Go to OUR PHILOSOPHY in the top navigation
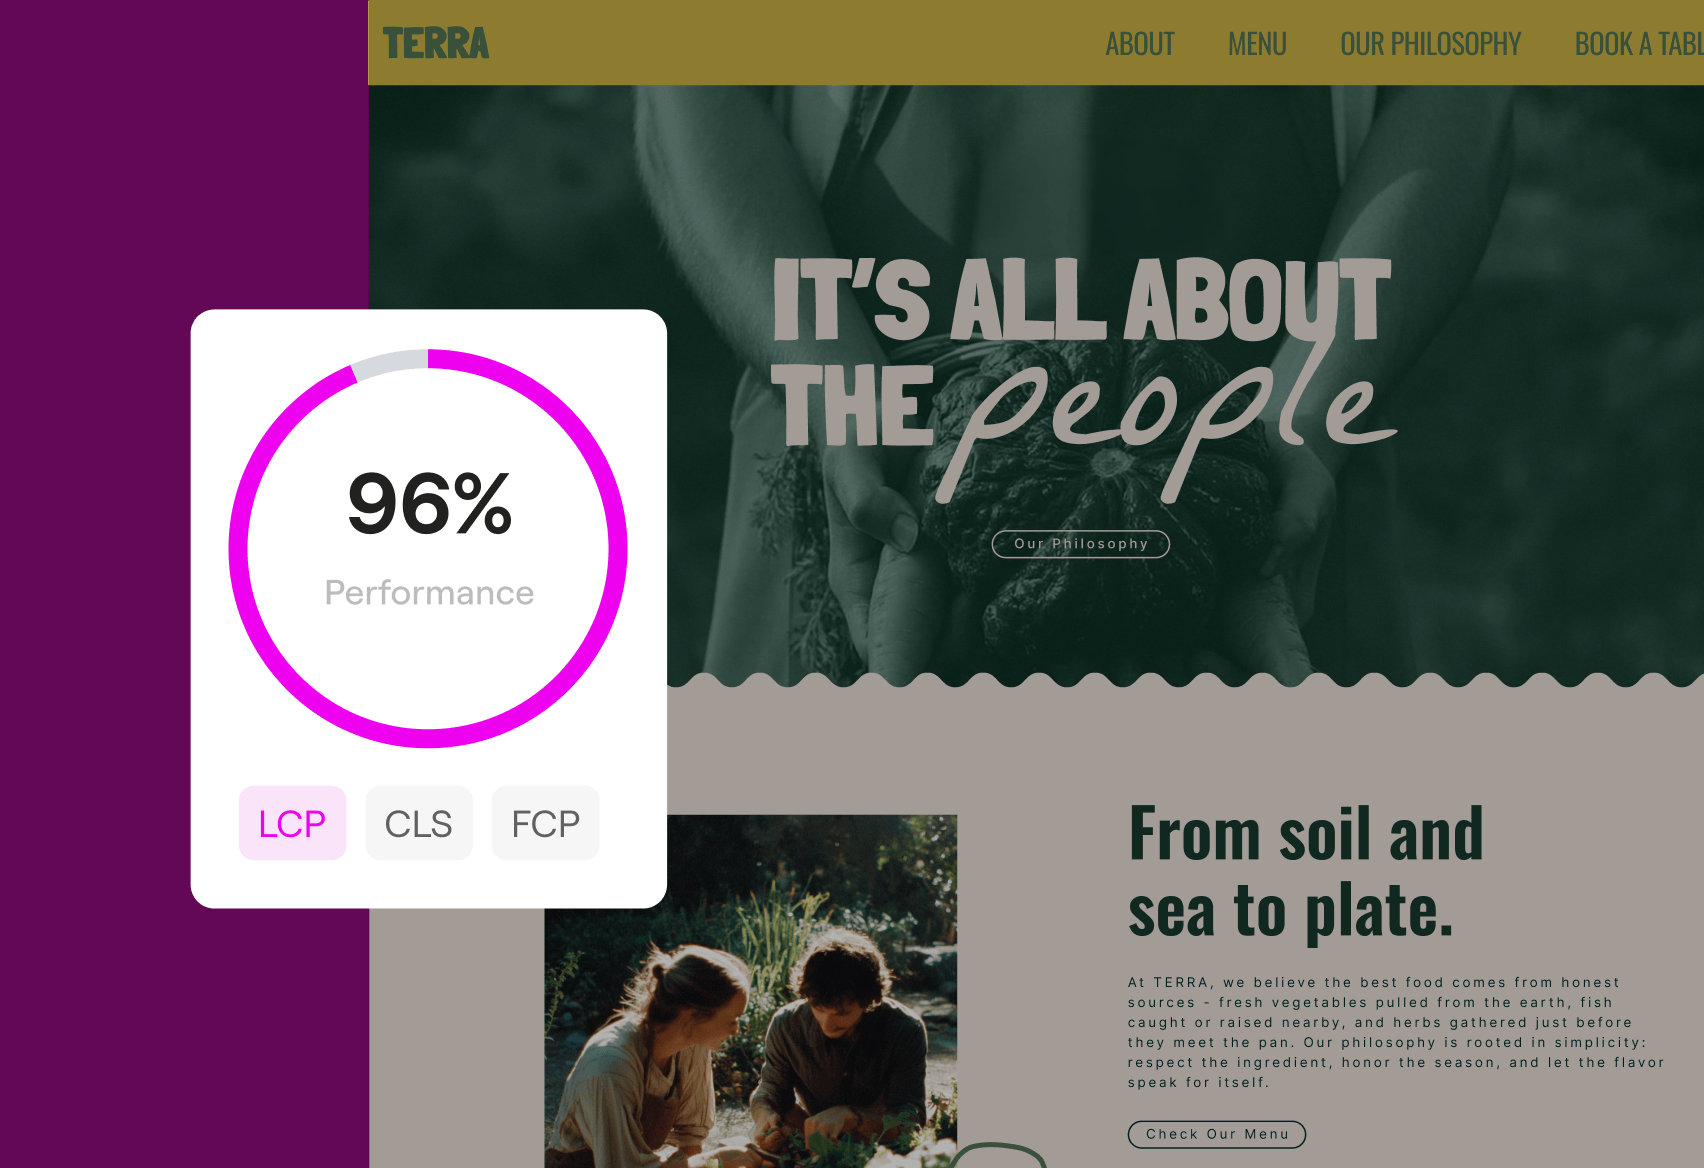The height and width of the screenshot is (1168, 1704). pos(1430,44)
